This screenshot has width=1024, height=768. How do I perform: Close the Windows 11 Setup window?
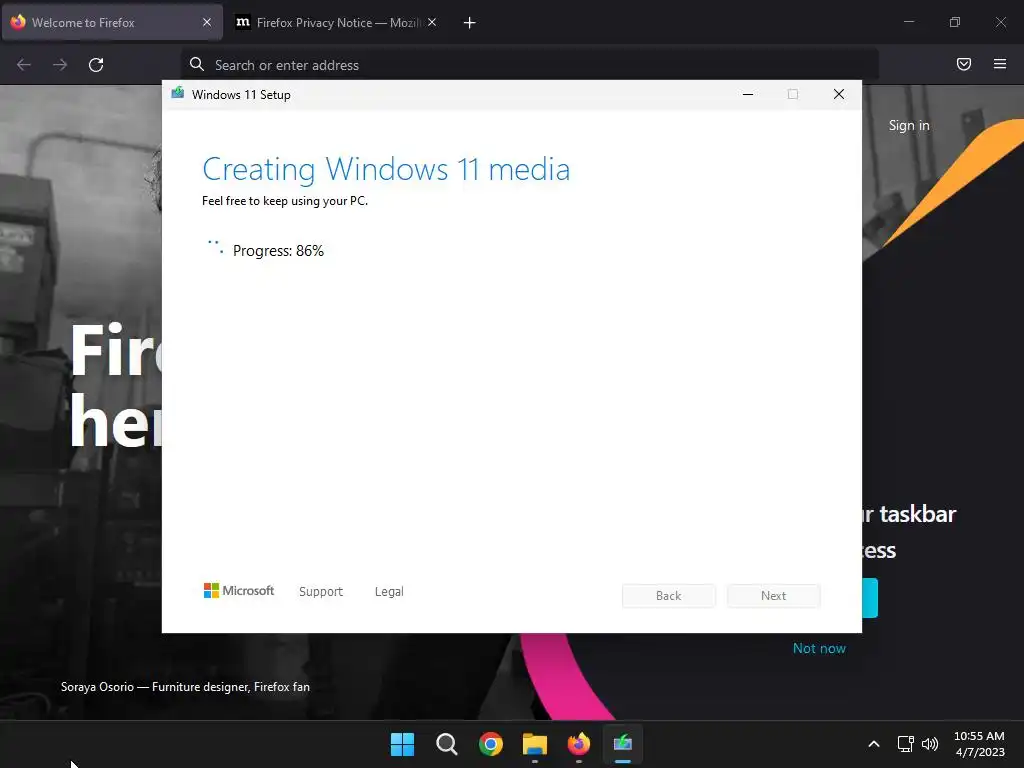(839, 95)
